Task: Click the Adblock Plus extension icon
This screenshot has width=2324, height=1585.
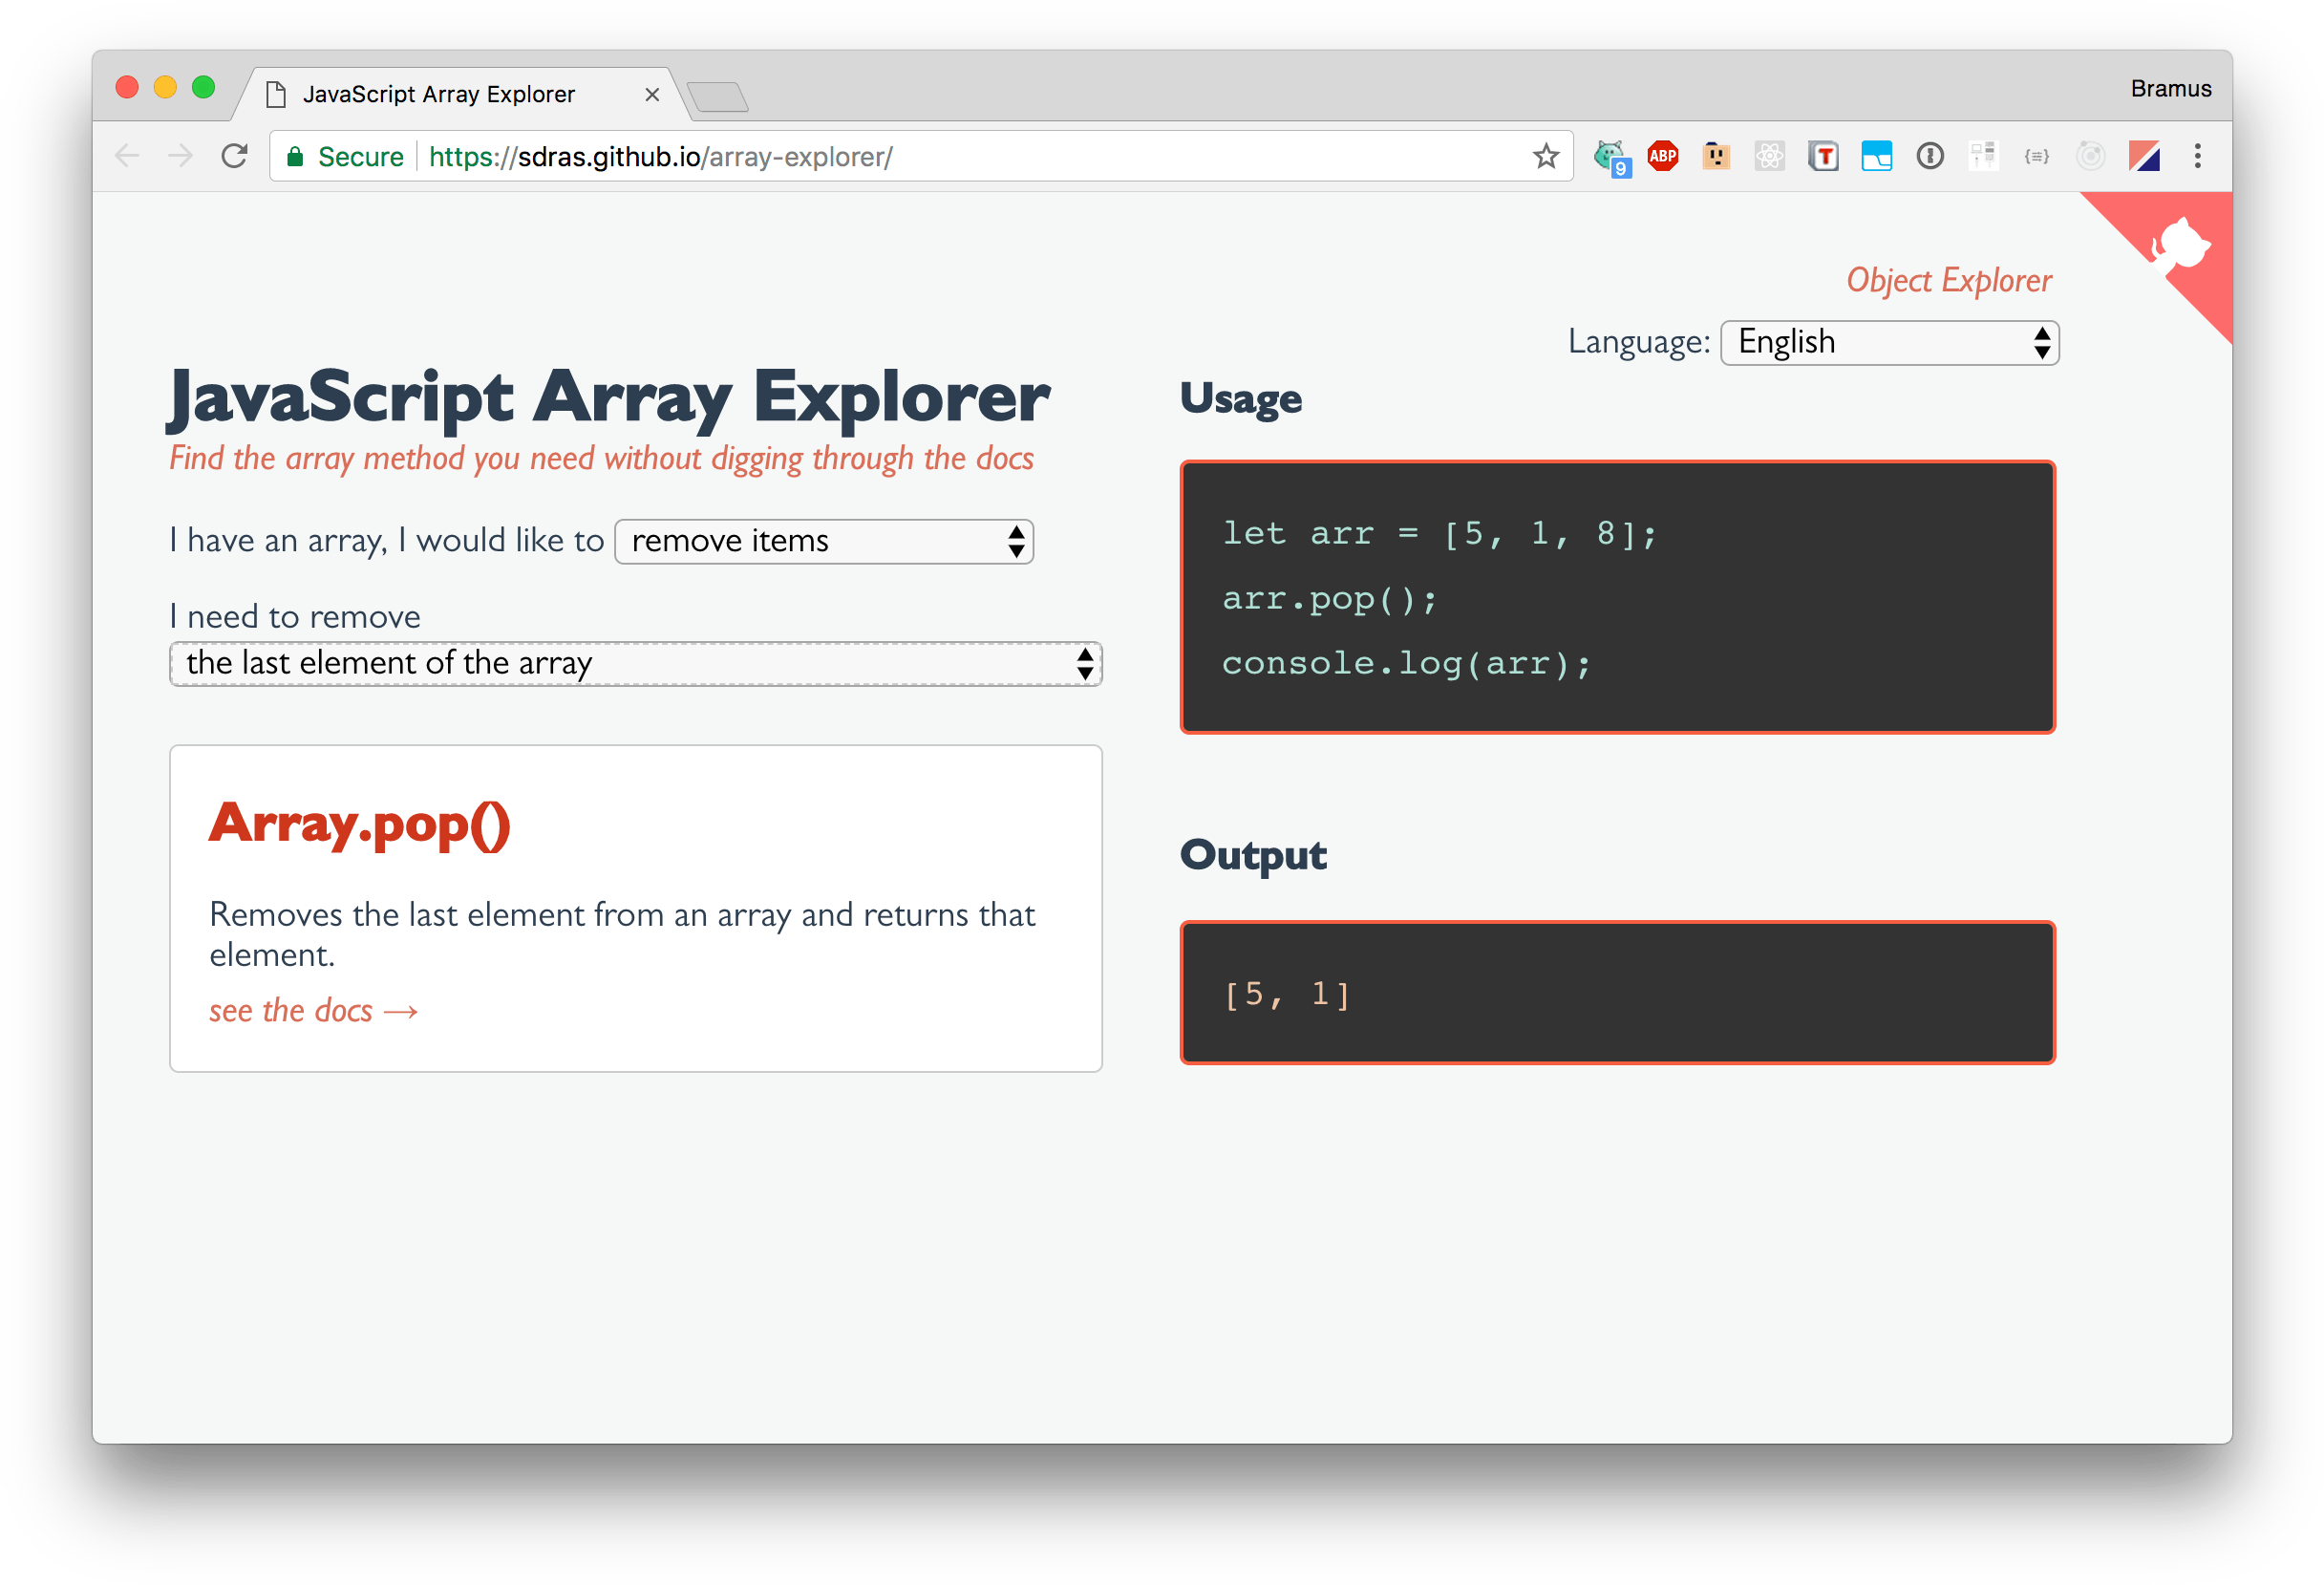Action: [x=1662, y=156]
